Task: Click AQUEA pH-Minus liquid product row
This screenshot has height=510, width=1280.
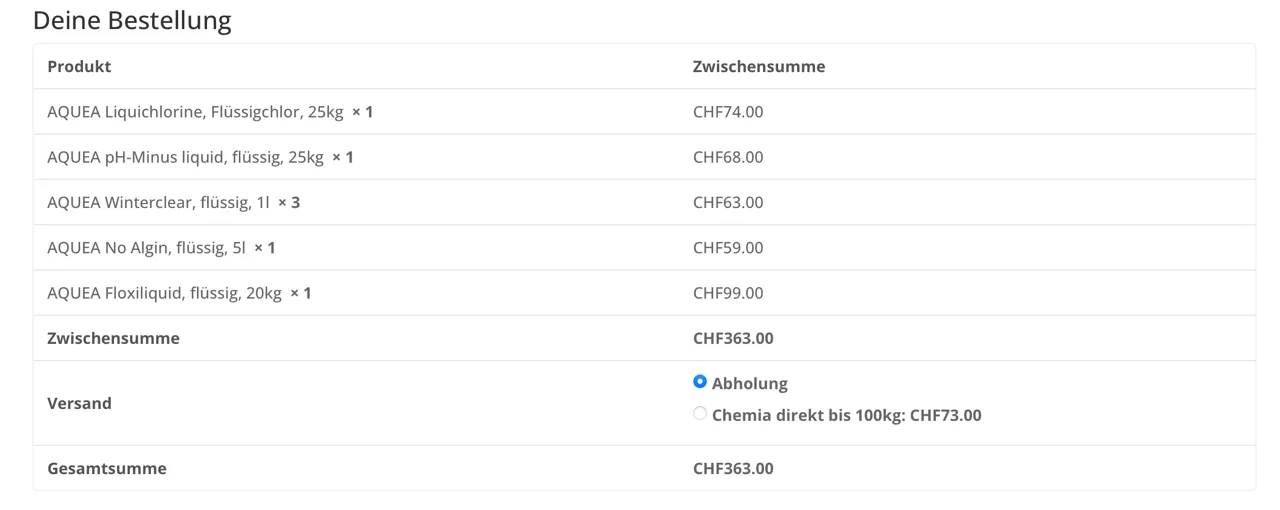Action: 644,157
